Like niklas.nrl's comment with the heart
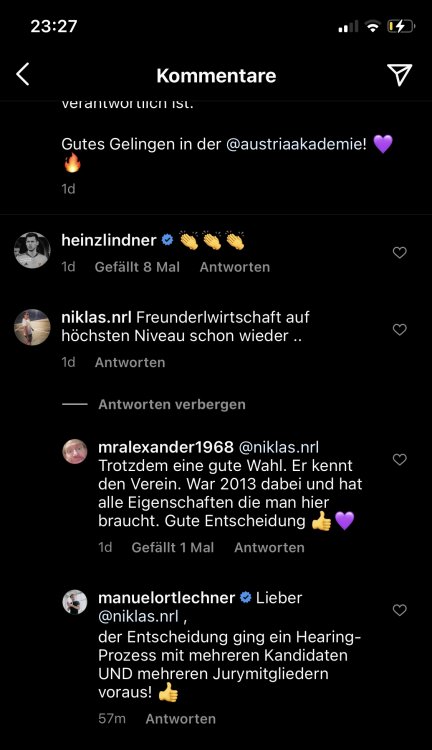Screen dimensions: 432x750 399,330
